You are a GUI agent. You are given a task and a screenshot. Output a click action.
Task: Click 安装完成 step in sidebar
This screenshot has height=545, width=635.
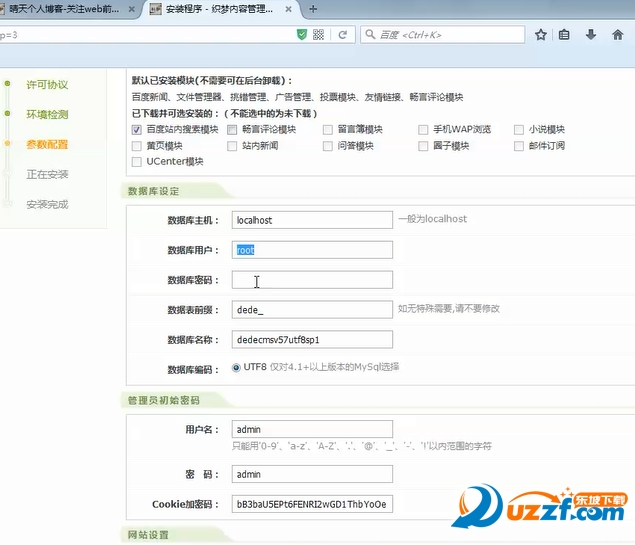click(x=47, y=204)
